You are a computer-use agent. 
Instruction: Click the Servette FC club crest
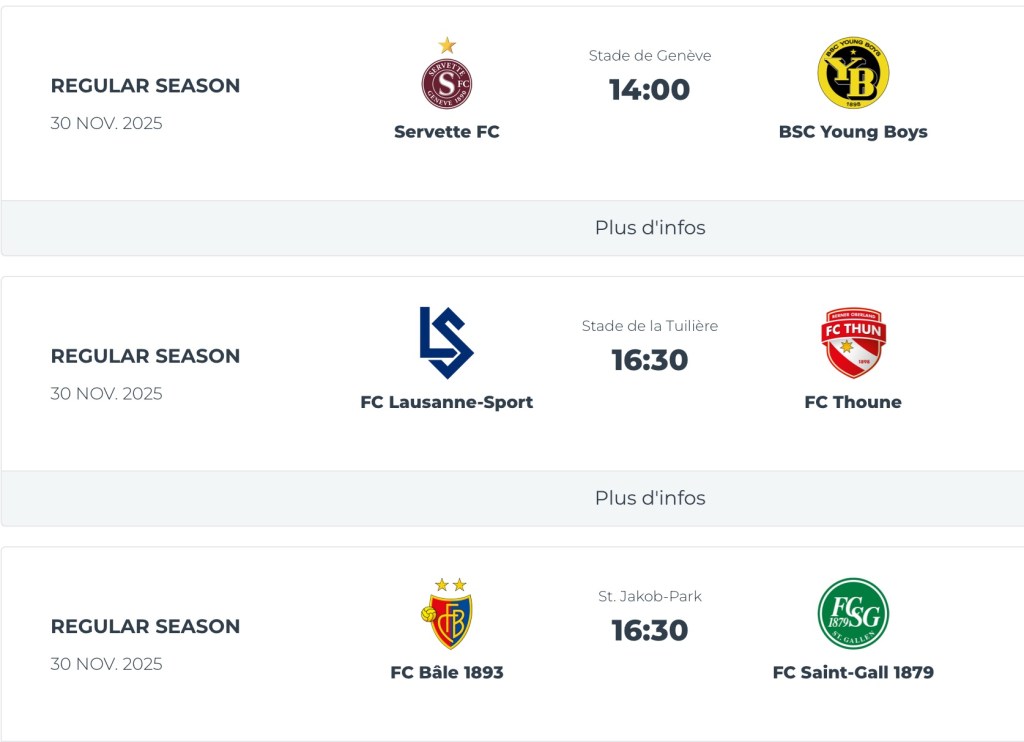[446, 81]
